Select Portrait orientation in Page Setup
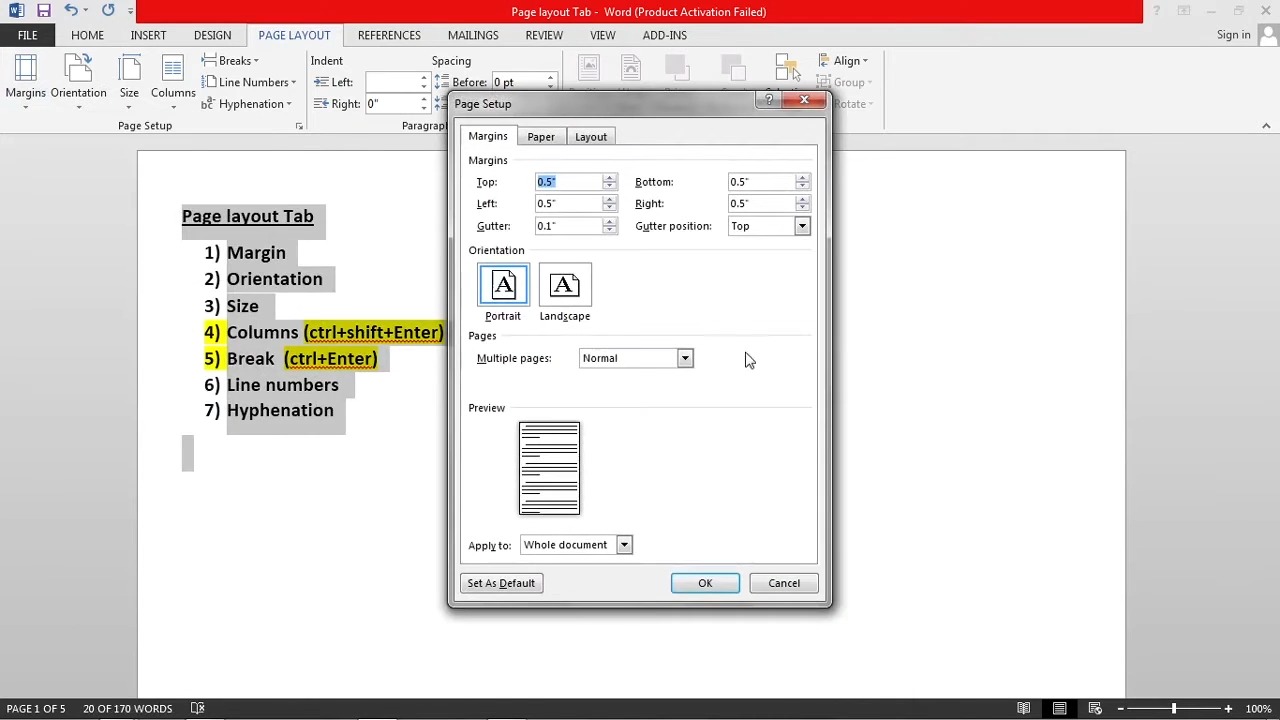 (x=503, y=292)
